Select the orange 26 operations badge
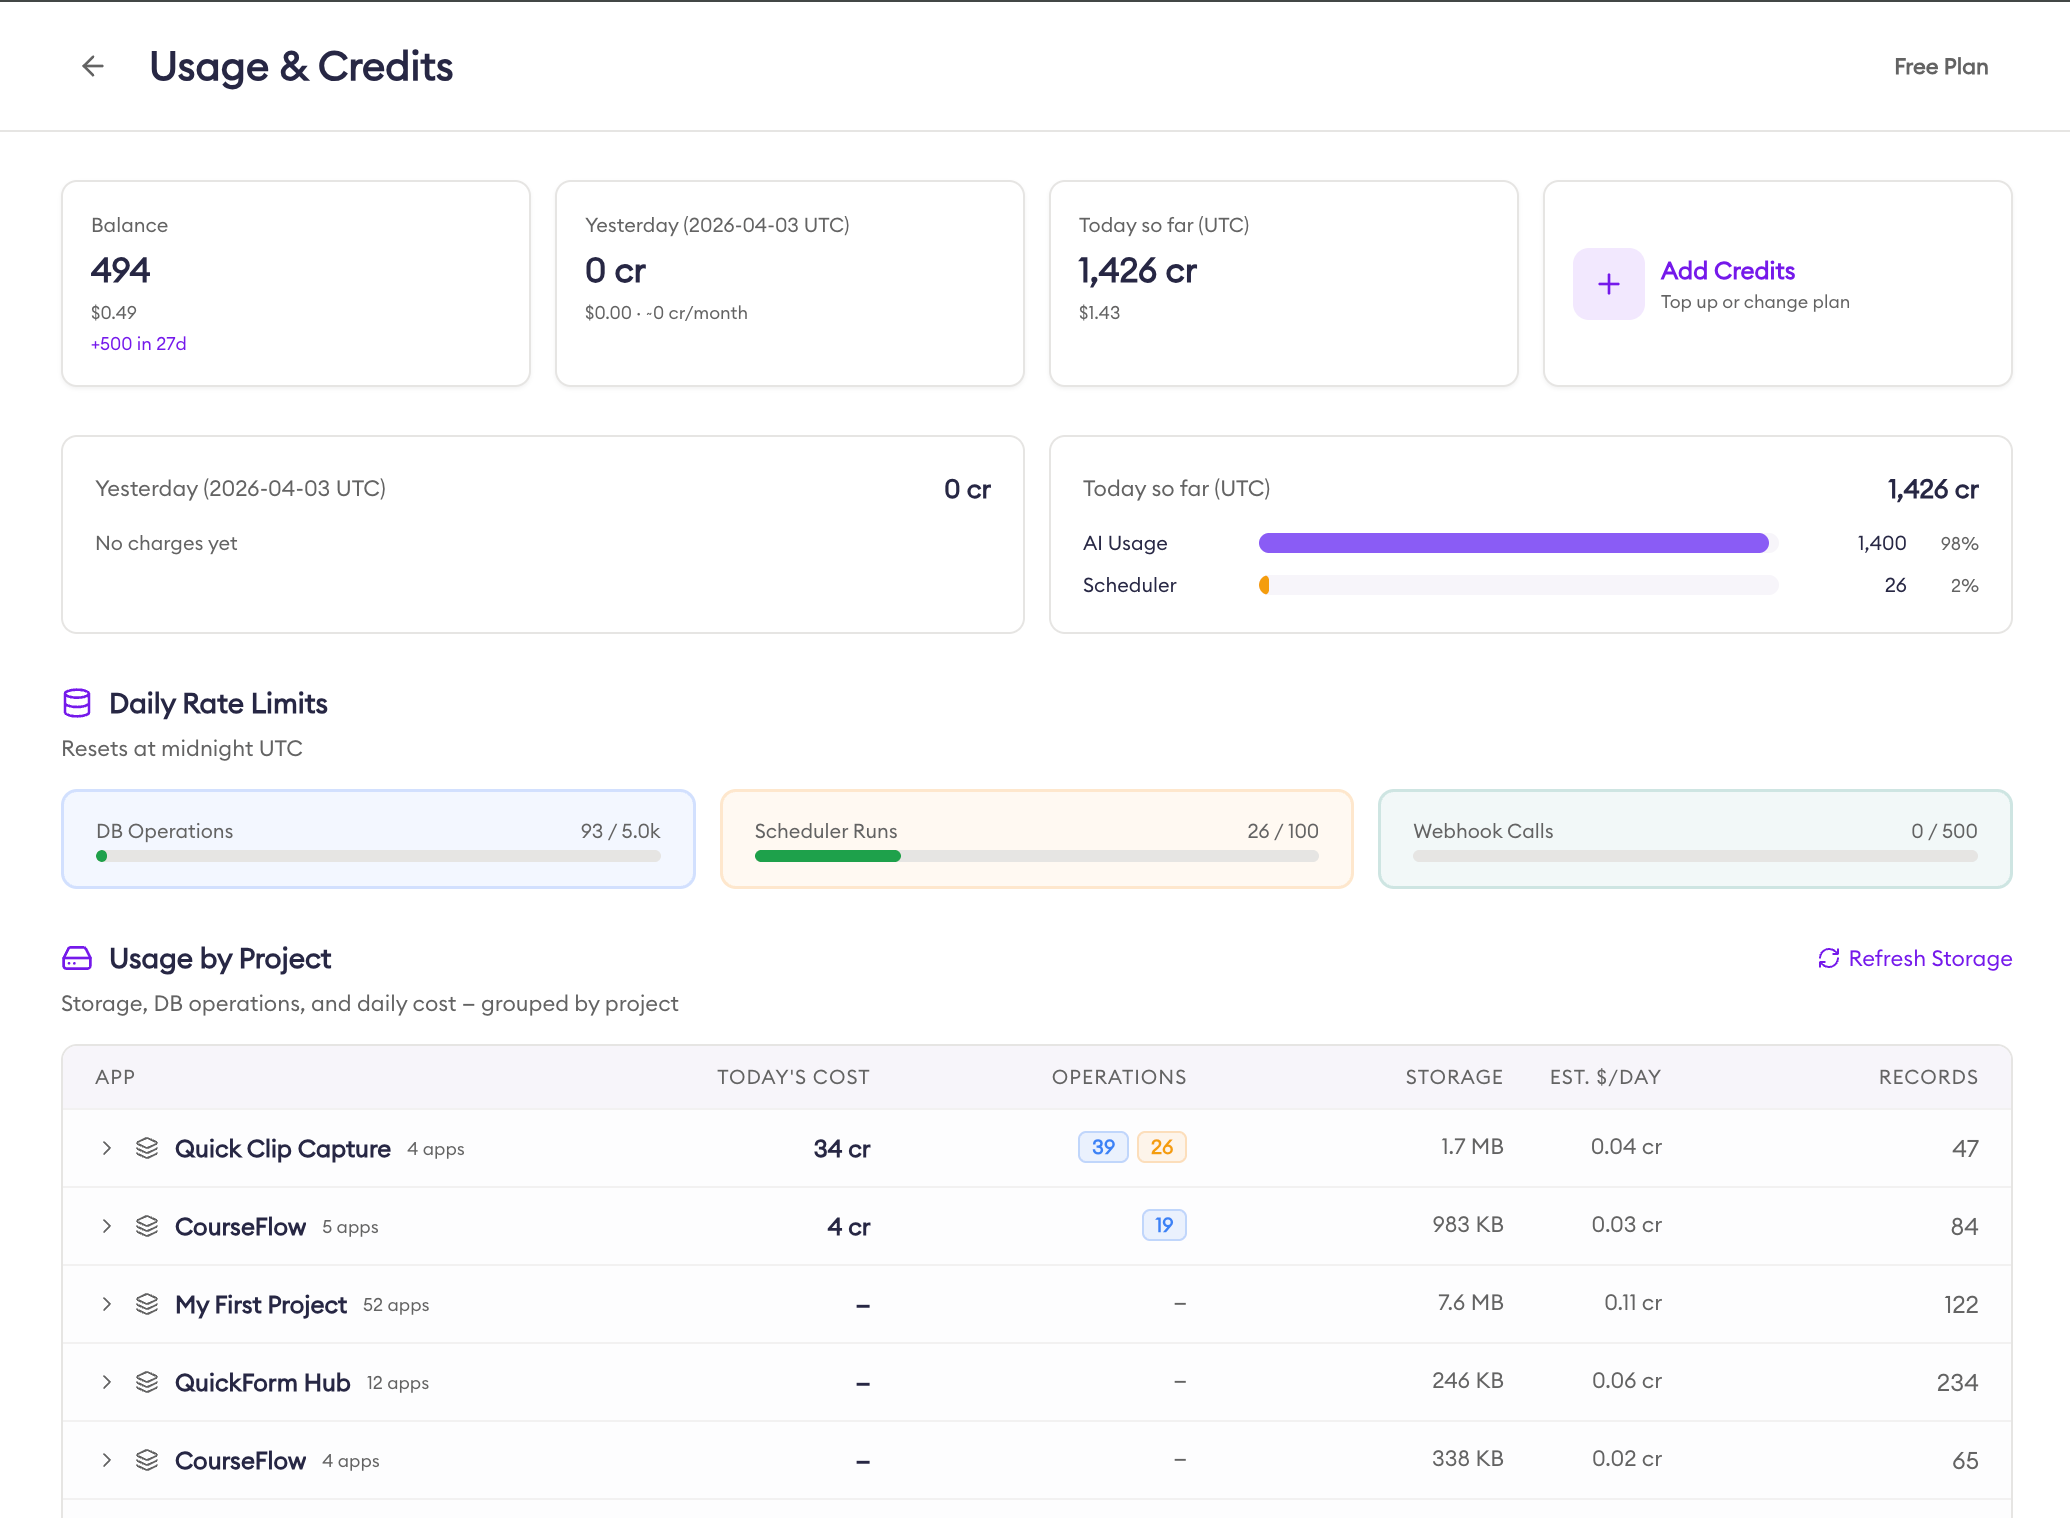This screenshot has width=2070, height=1518. [x=1161, y=1147]
